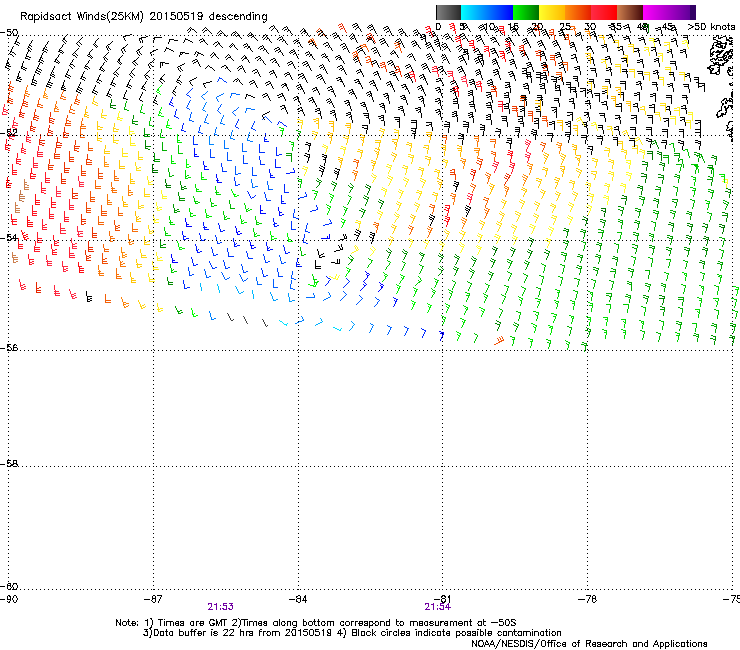Click the -78 longitude axis label
The image size is (740, 650).
point(588,599)
